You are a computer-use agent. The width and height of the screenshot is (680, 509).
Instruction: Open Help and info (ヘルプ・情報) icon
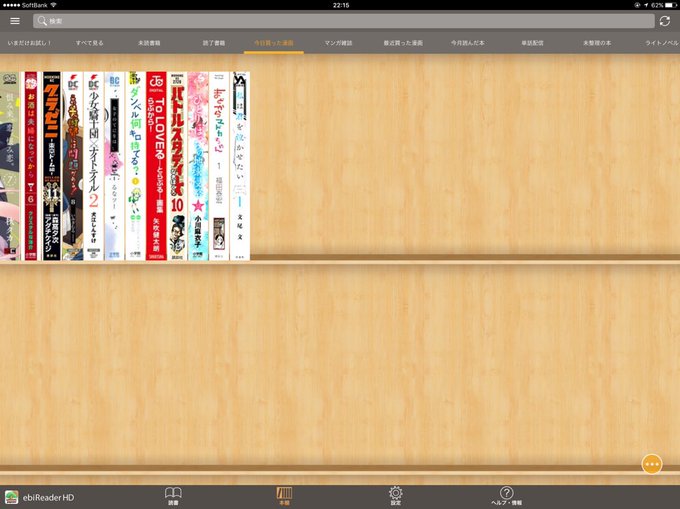click(507, 496)
